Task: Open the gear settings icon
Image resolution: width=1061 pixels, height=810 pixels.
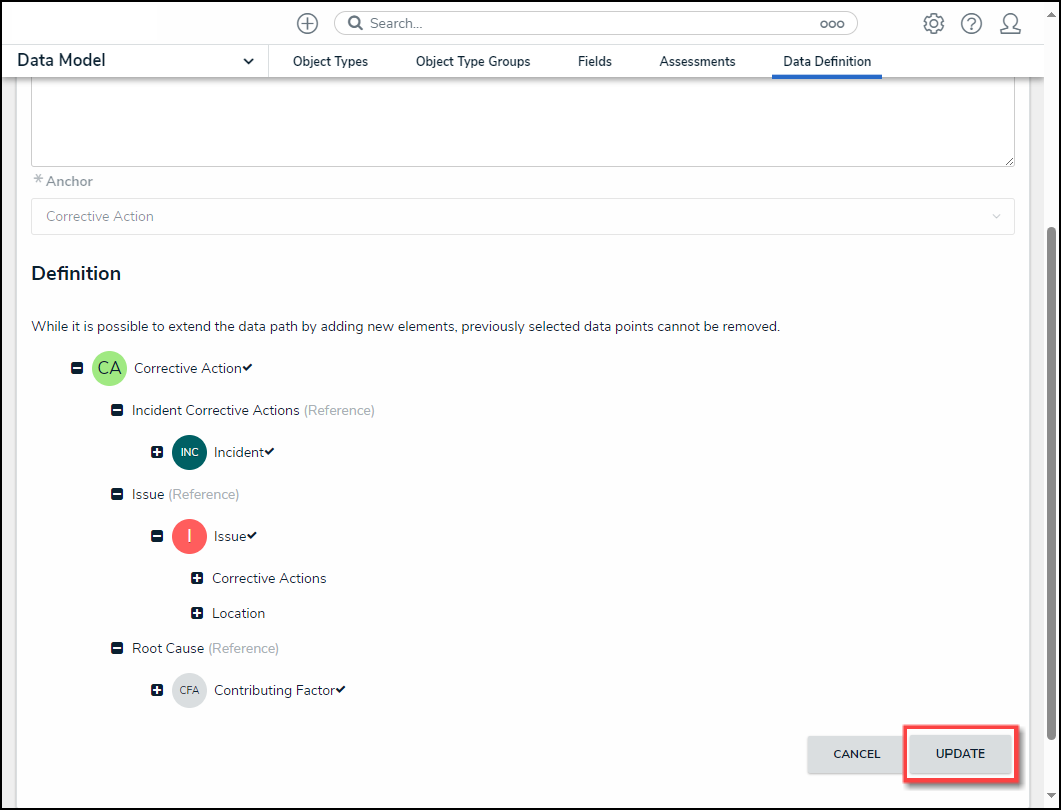Action: pos(933,23)
